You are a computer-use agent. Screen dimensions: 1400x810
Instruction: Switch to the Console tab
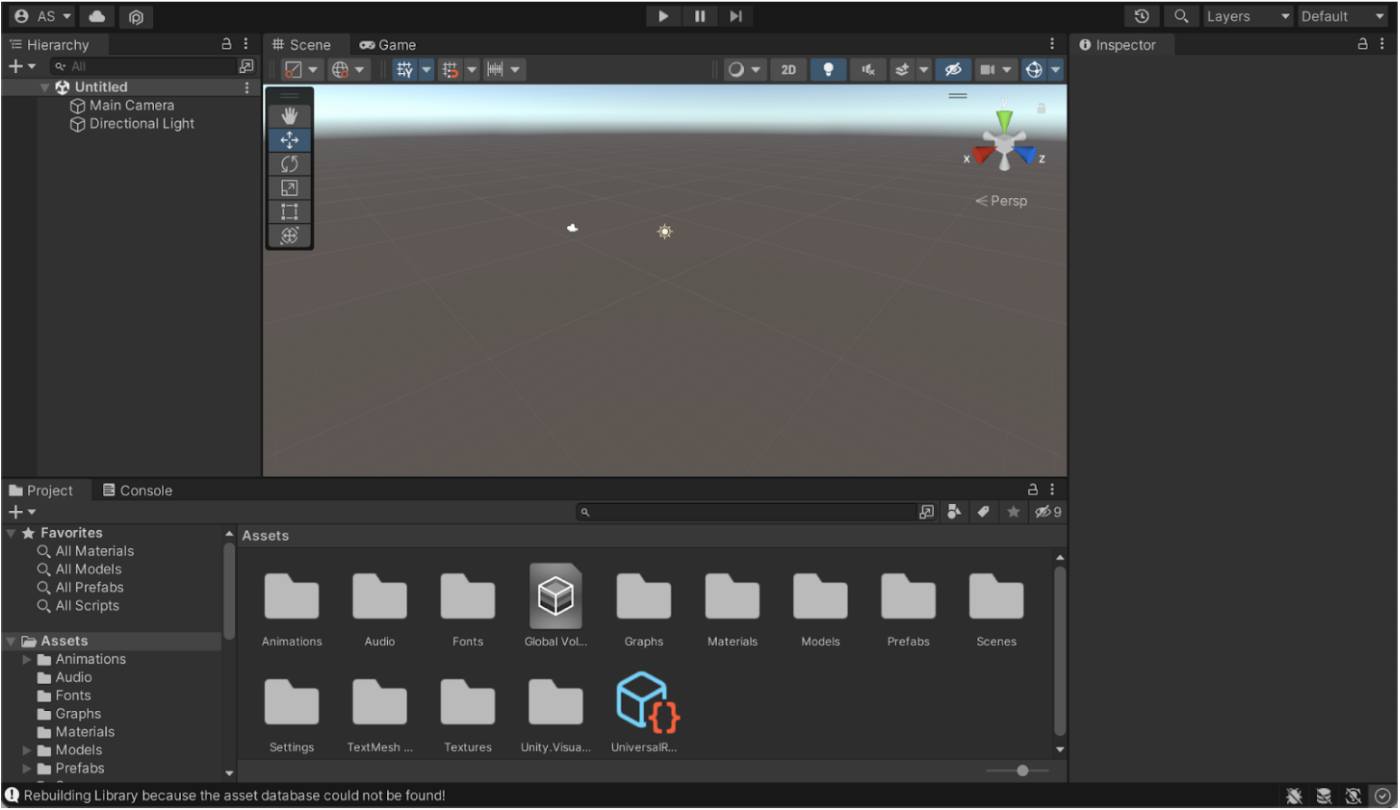point(137,490)
